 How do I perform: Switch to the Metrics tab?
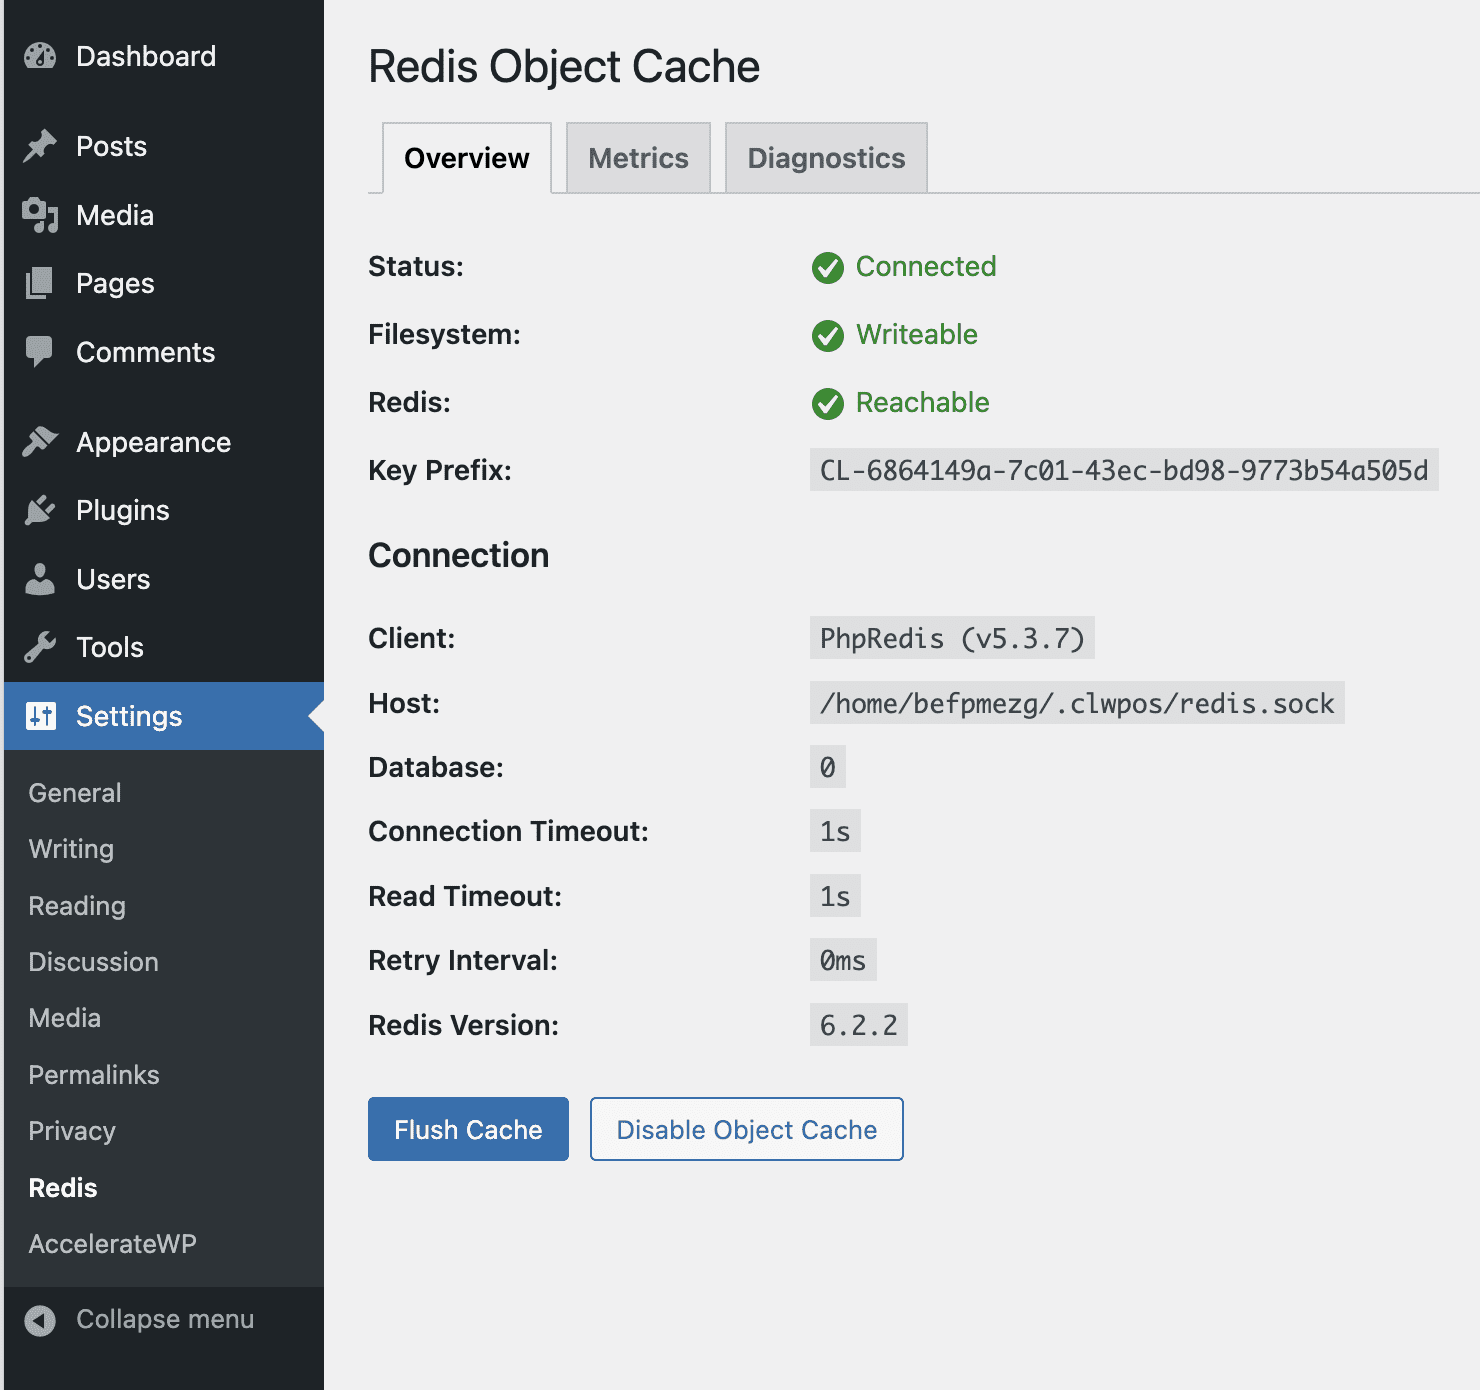pyautogui.click(x=638, y=158)
